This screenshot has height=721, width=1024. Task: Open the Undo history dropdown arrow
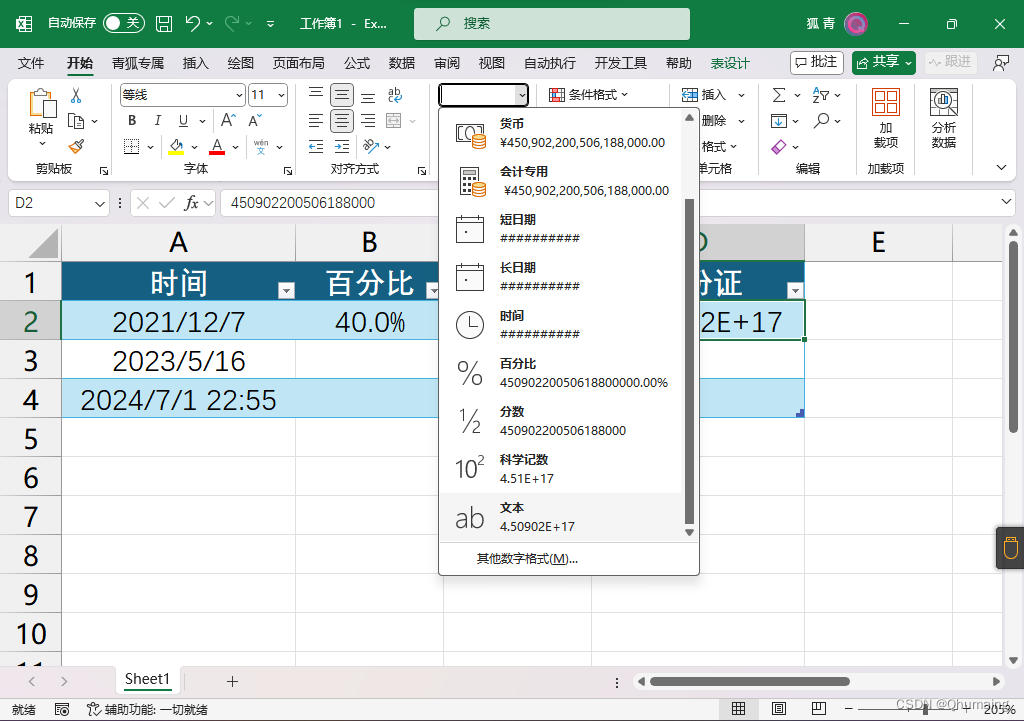point(210,24)
